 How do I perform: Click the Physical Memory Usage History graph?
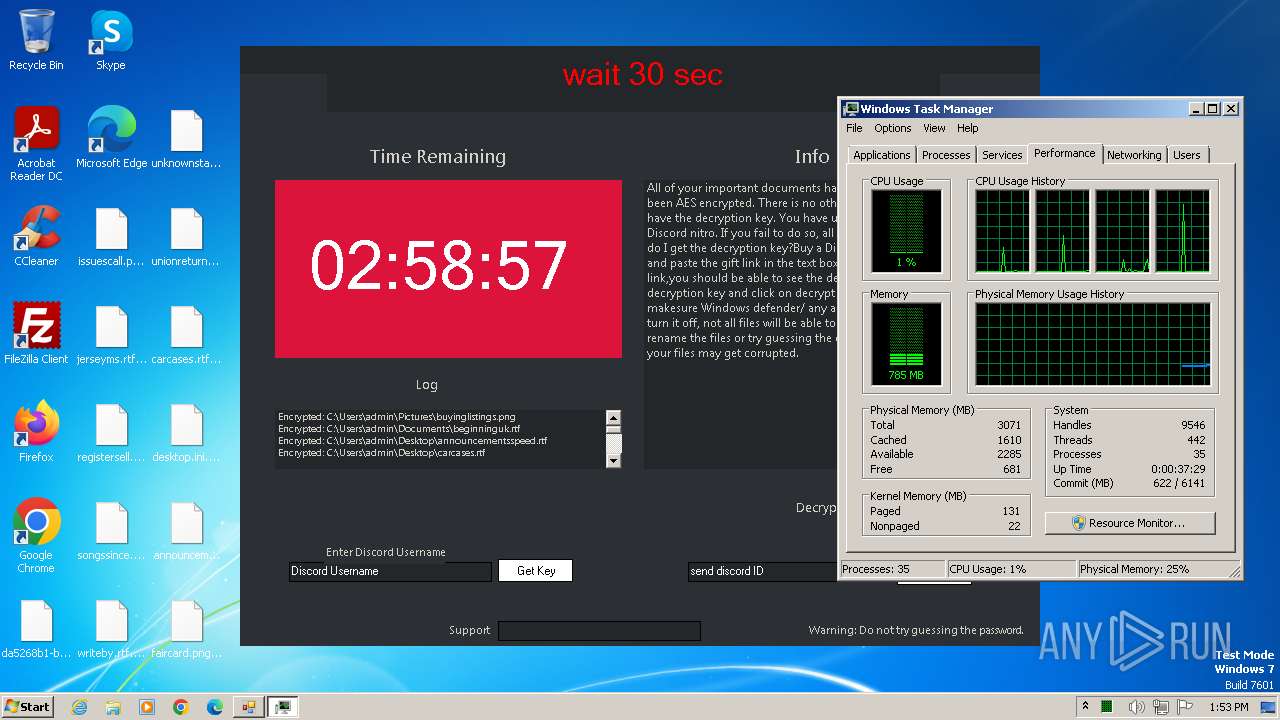1092,344
